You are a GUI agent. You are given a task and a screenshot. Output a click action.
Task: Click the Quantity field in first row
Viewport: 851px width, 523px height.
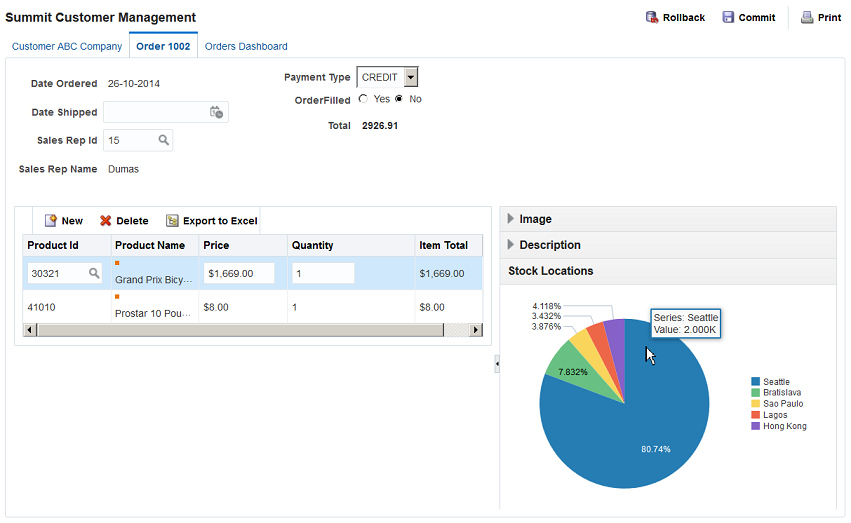pyautogui.click(x=323, y=273)
